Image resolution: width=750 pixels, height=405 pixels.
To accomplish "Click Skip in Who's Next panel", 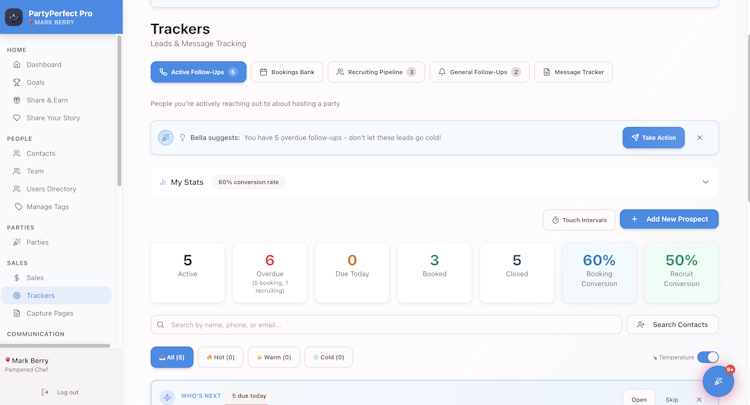I will [672, 399].
